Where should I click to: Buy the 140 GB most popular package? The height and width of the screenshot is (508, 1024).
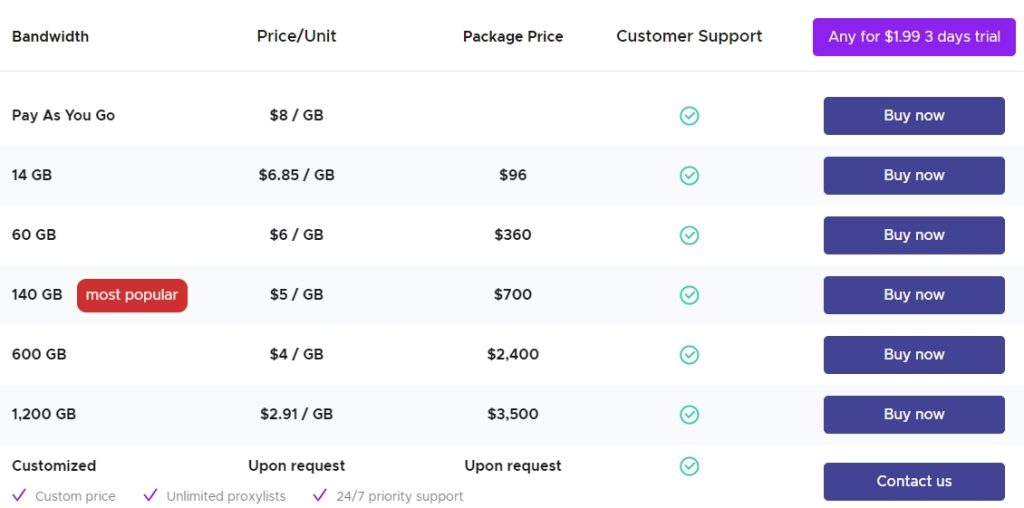pyautogui.click(x=914, y=295)
